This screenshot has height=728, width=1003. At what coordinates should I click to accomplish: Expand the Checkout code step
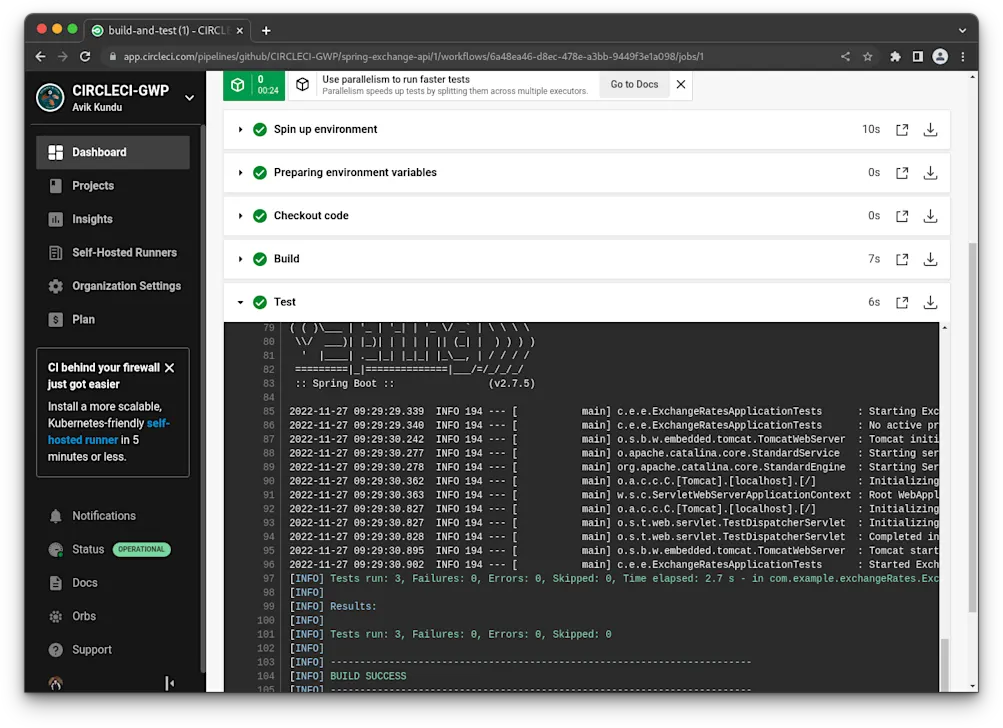pyautogui.click(x=239, y=215)
